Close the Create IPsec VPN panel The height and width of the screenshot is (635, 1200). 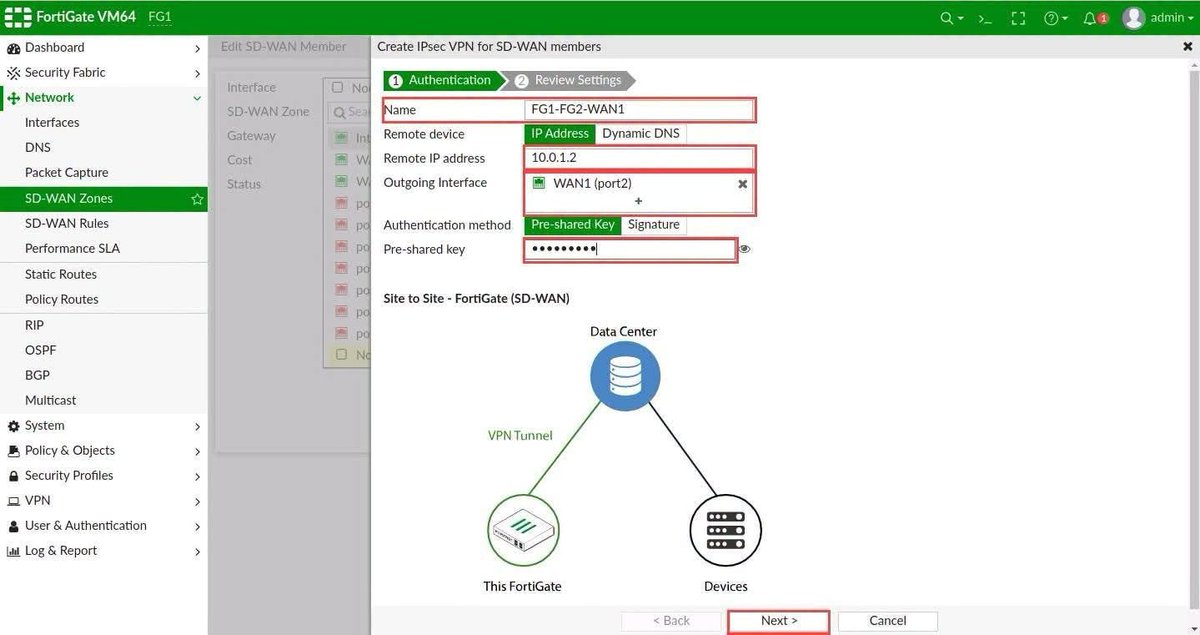pyautogui.click(x=1187, y=46)
